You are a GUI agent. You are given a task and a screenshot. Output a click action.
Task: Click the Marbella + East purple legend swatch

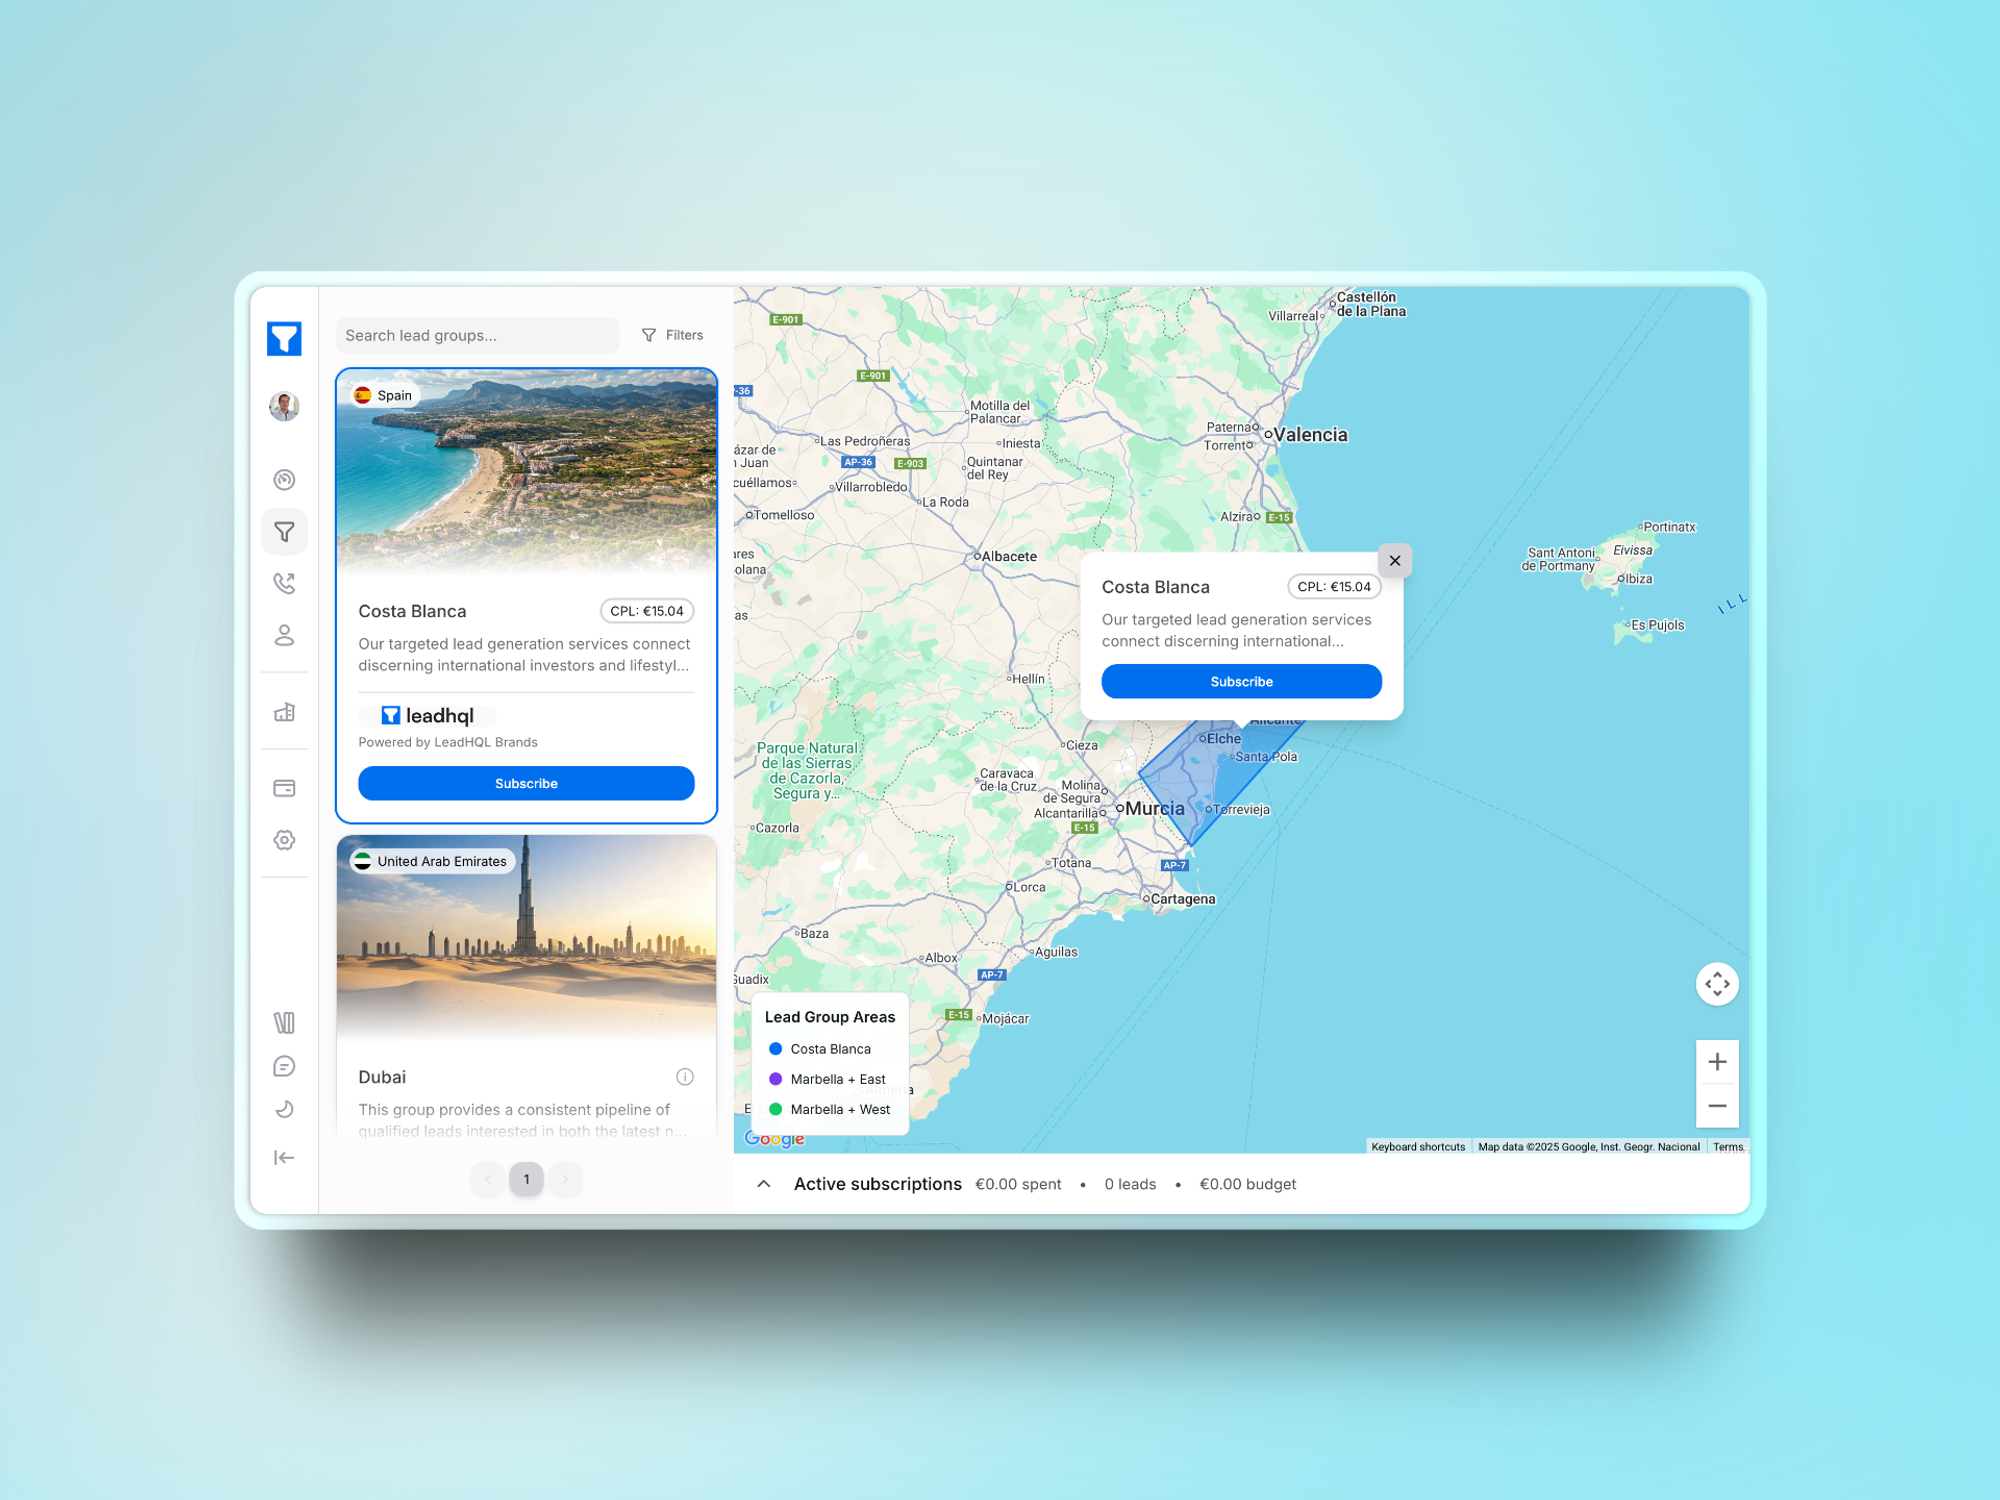point(775,1079)
